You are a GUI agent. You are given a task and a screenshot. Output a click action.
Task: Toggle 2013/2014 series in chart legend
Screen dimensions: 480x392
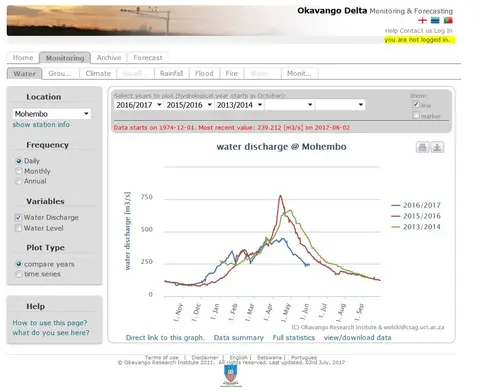click(416, 227)
